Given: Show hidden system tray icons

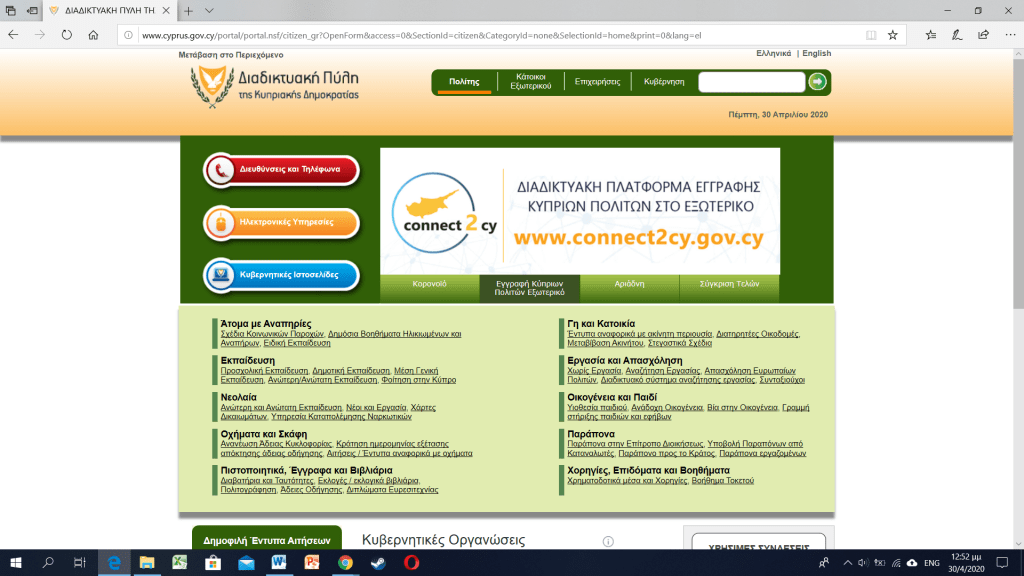Looking at the screenshot, I should [x=848, y=563].
